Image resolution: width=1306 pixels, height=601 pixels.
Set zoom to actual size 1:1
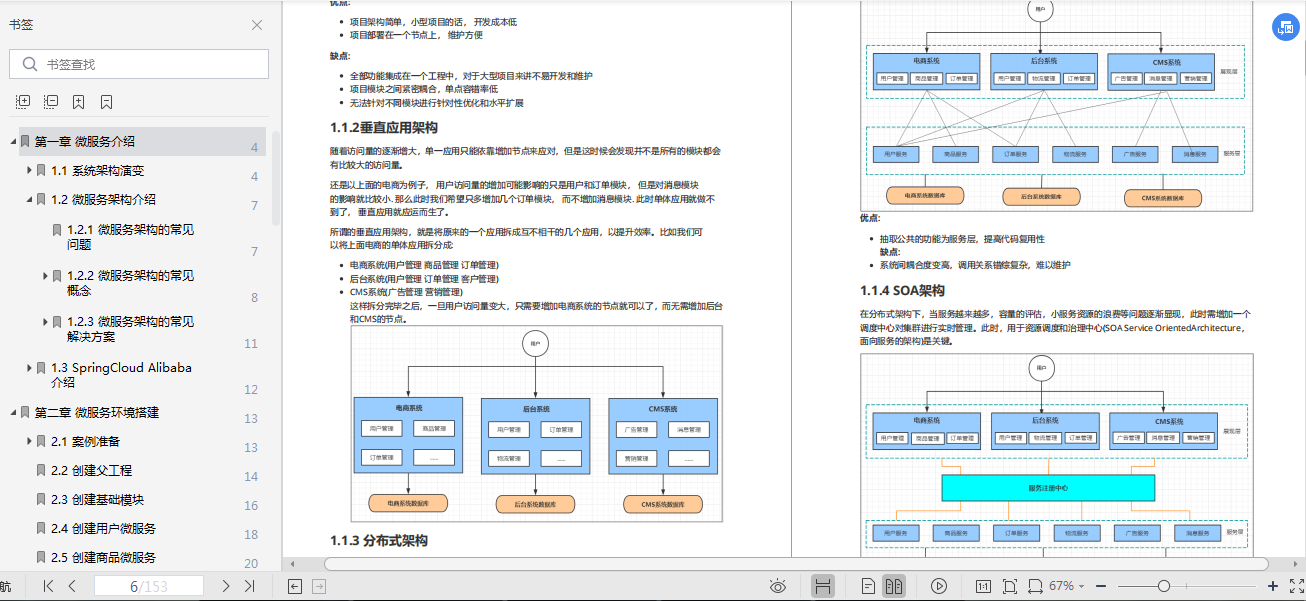982,586
